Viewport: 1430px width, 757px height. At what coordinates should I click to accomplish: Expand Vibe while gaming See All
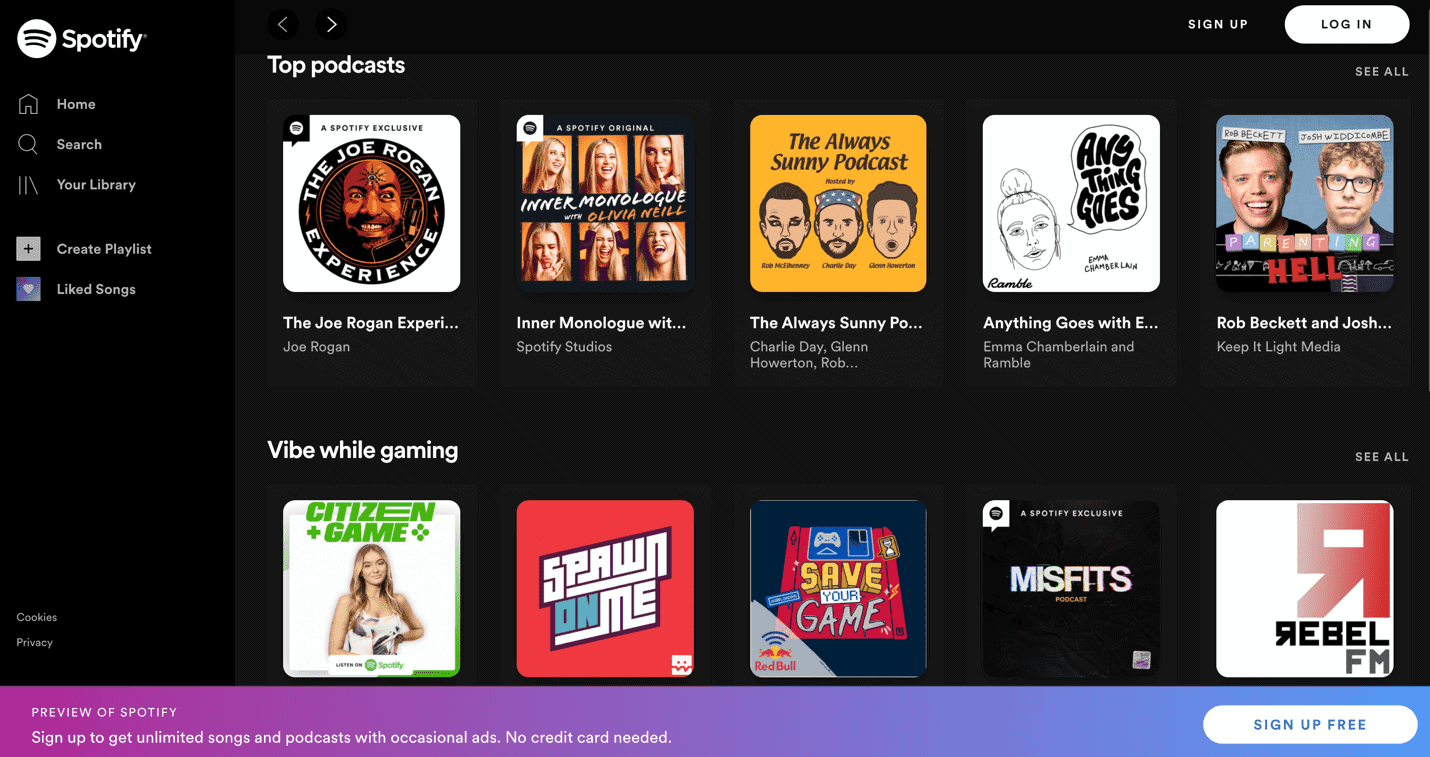pos(1381,457)
